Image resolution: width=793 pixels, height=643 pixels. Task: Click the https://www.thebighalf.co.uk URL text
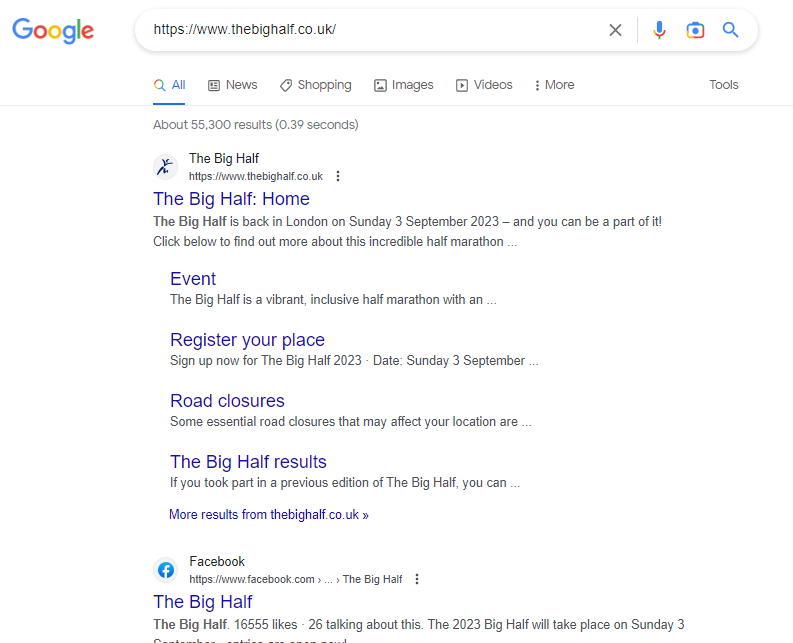[x=256, y=177]
